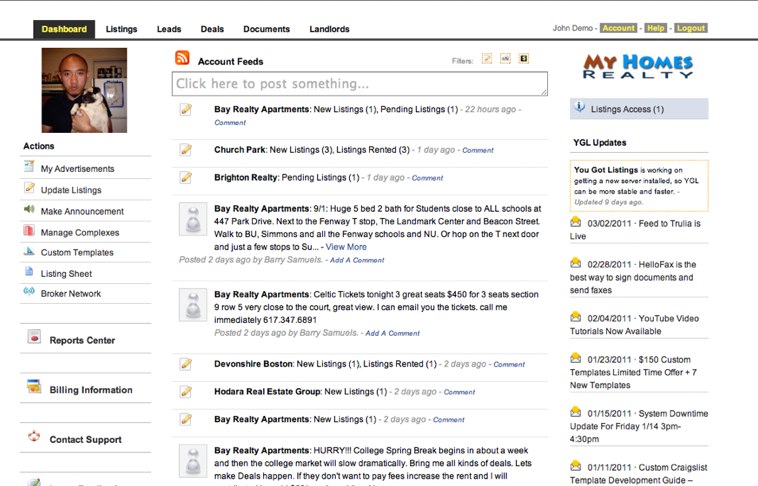Click envelope icon for HelloFax update
758x486 pixels.
pos(575,263)
